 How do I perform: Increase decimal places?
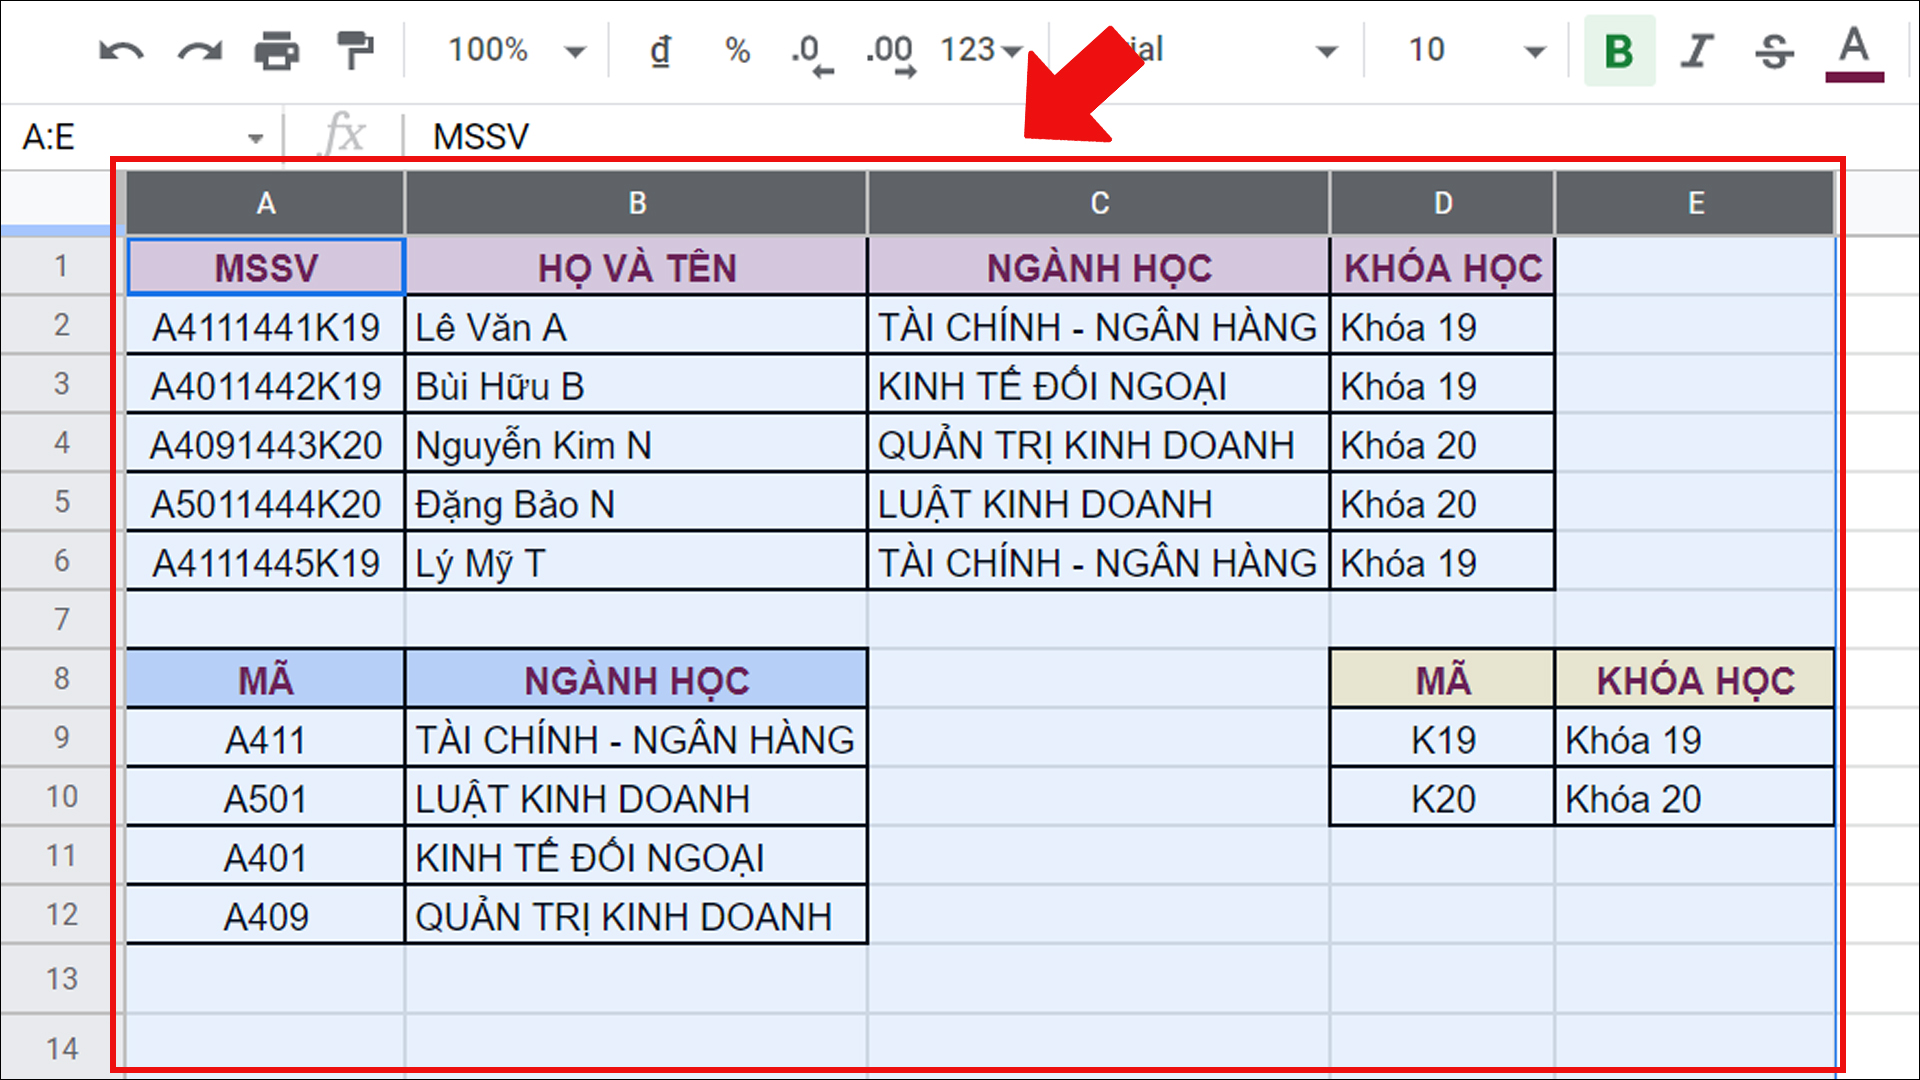(888, 50)
